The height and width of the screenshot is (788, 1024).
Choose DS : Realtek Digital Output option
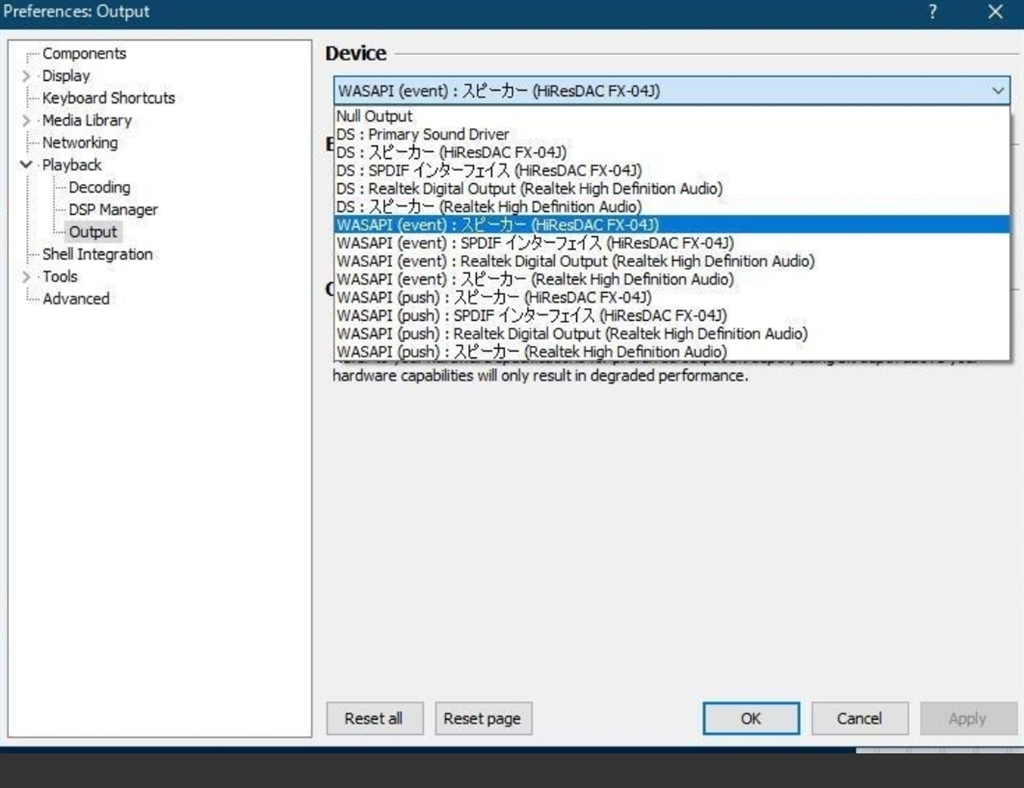(x=671, y=189)
